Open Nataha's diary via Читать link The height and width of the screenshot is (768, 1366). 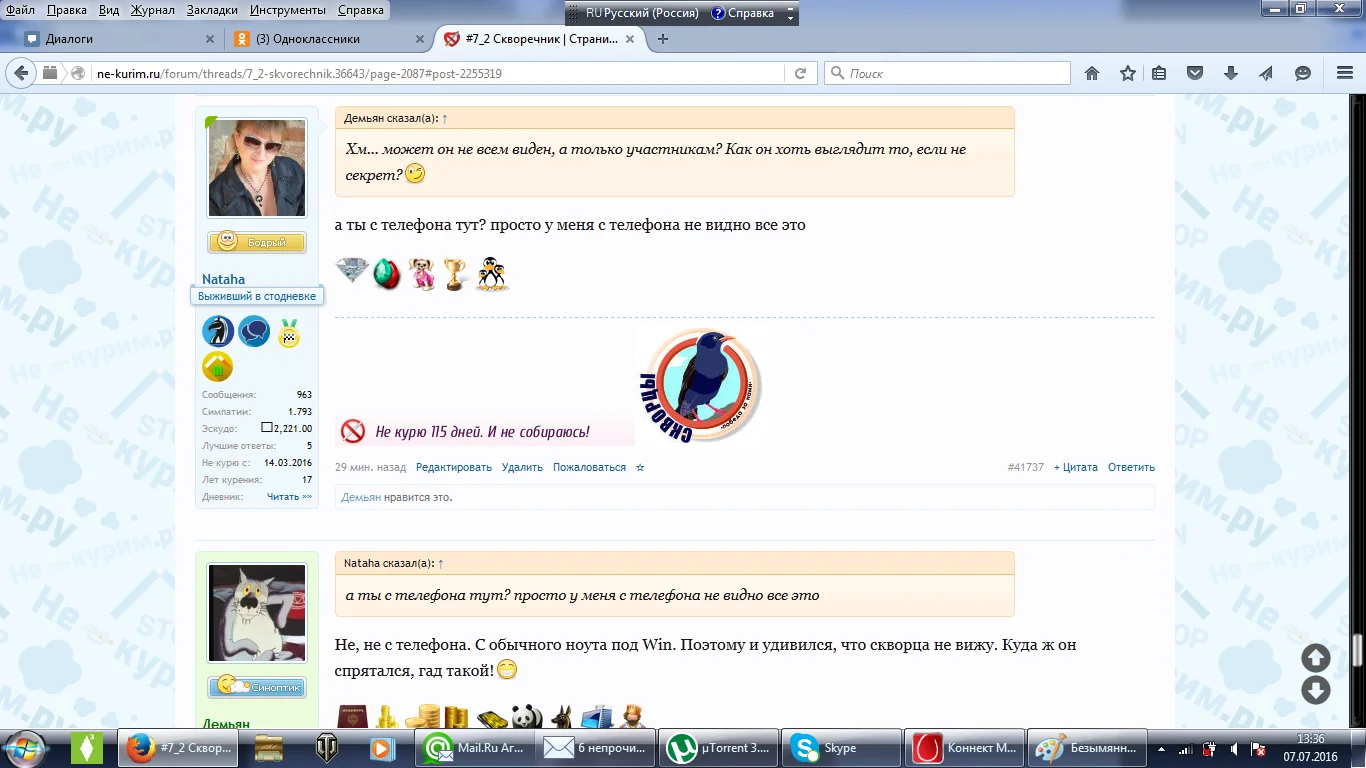tap(284, 496)
